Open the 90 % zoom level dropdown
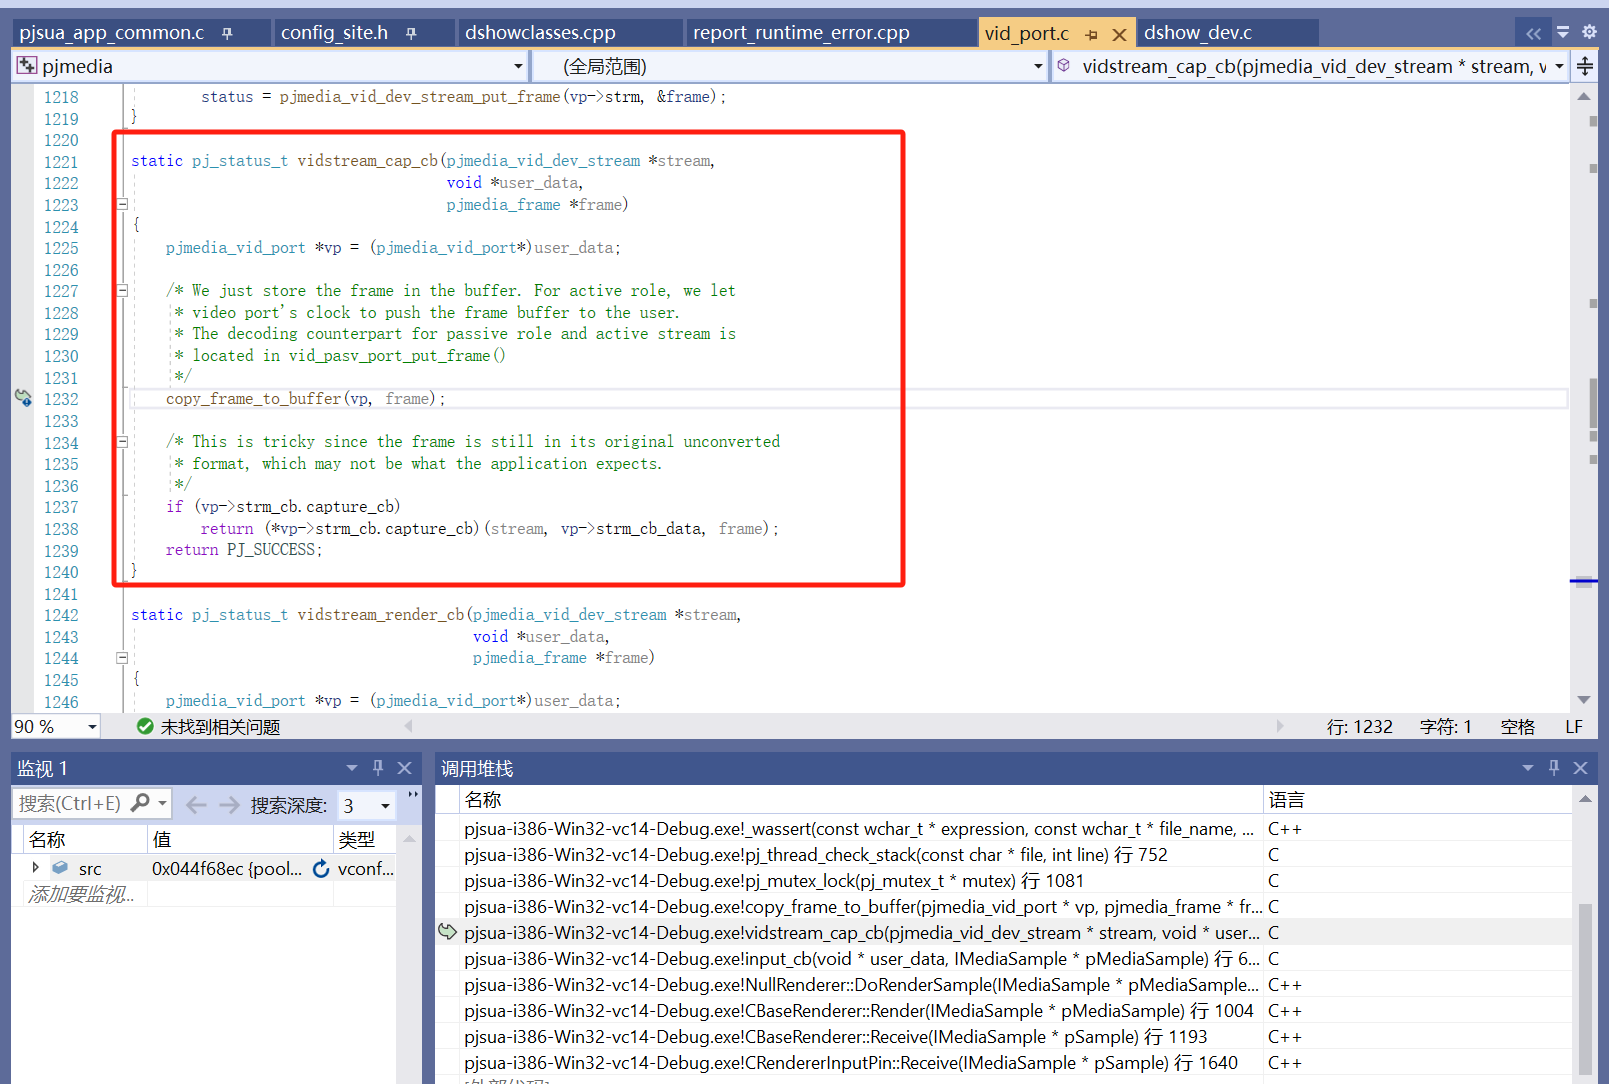The height and width of the screenshot is (1084, 1609). point(92,727)
